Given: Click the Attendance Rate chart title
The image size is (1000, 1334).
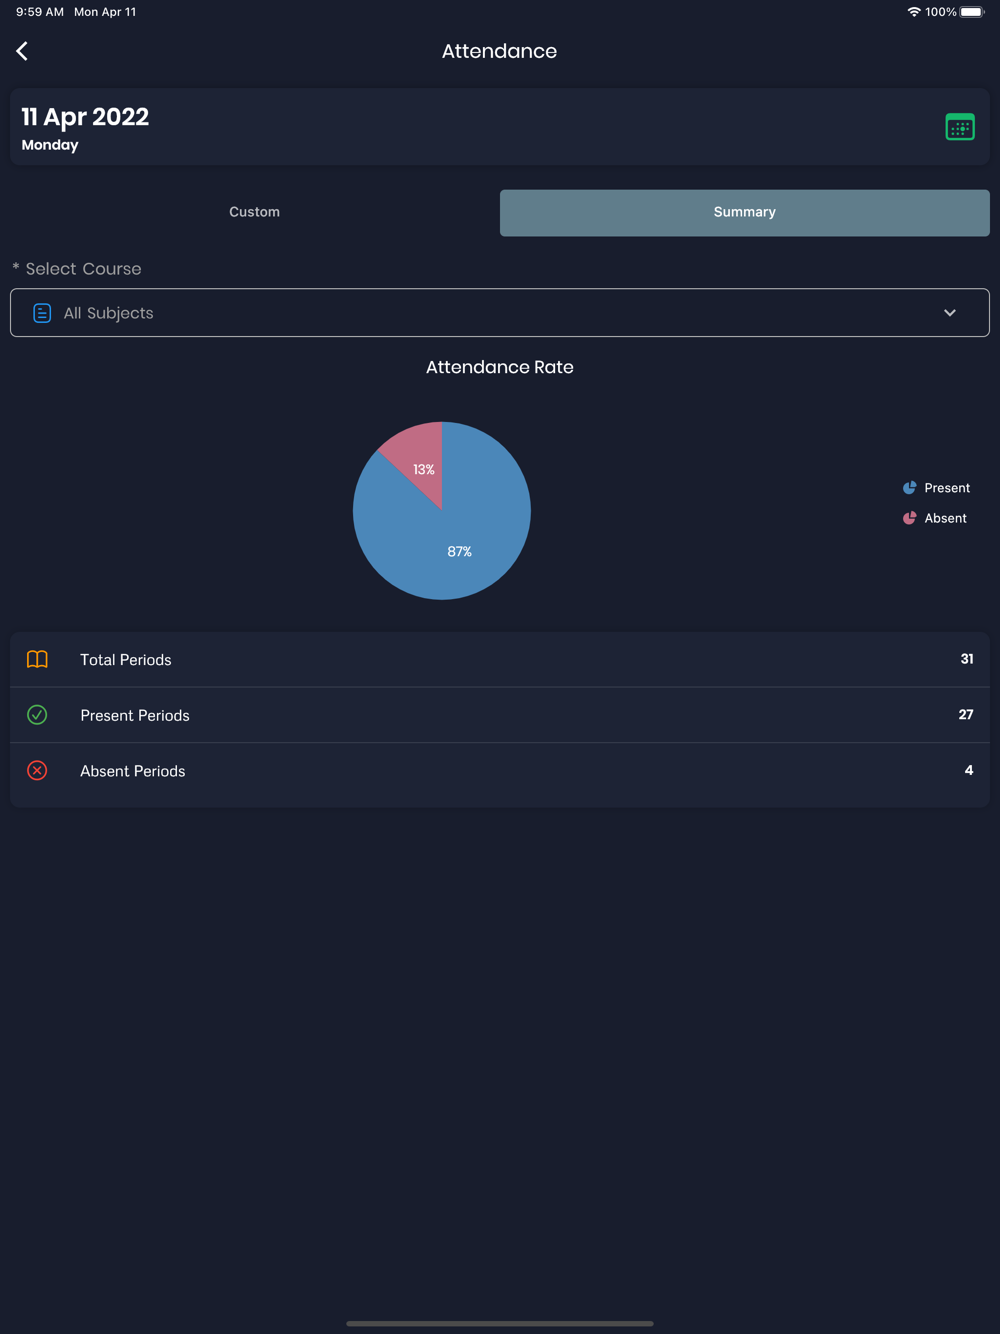Looking at the screenshot, I should [500, 367].
